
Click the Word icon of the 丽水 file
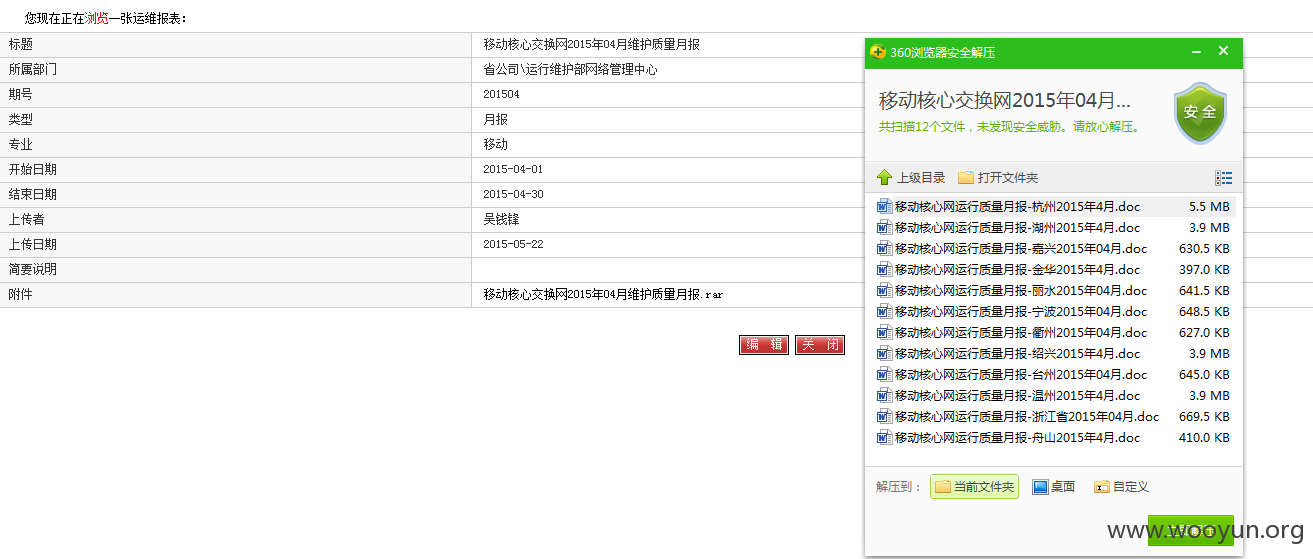tap(884, 291)
